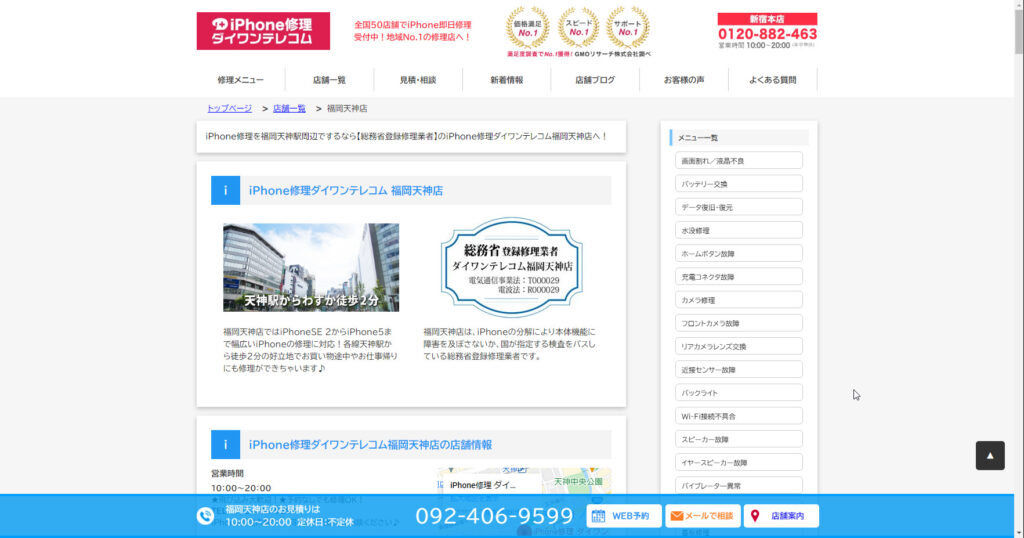Click the メニュー一覧 sidebar heading

click(x=739, y=138)
